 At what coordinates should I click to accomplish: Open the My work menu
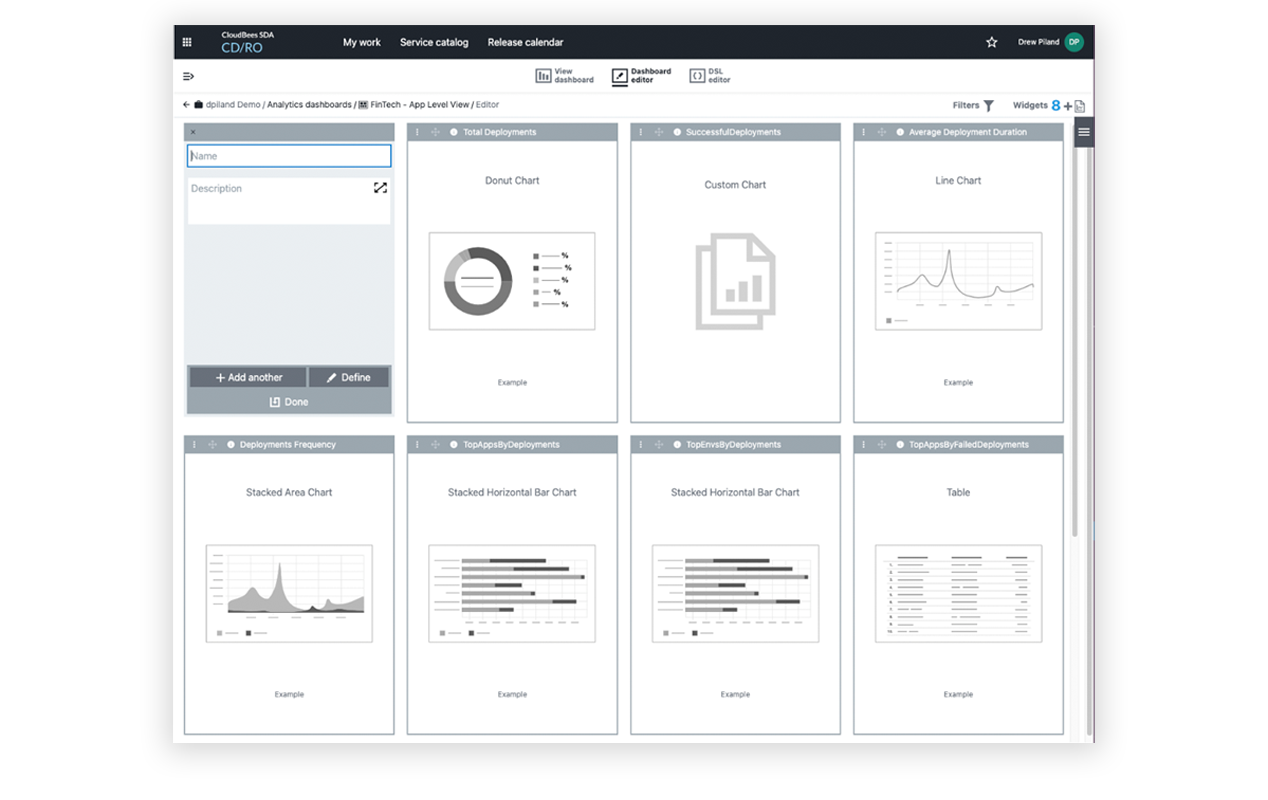click(x=362, y=42)
